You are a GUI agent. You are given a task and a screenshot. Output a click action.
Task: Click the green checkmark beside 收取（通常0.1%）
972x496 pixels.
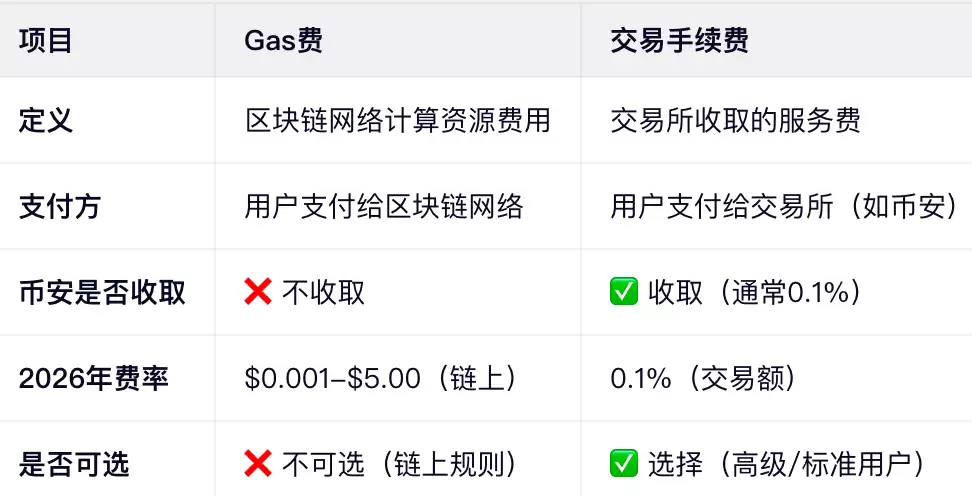(624, 293)
